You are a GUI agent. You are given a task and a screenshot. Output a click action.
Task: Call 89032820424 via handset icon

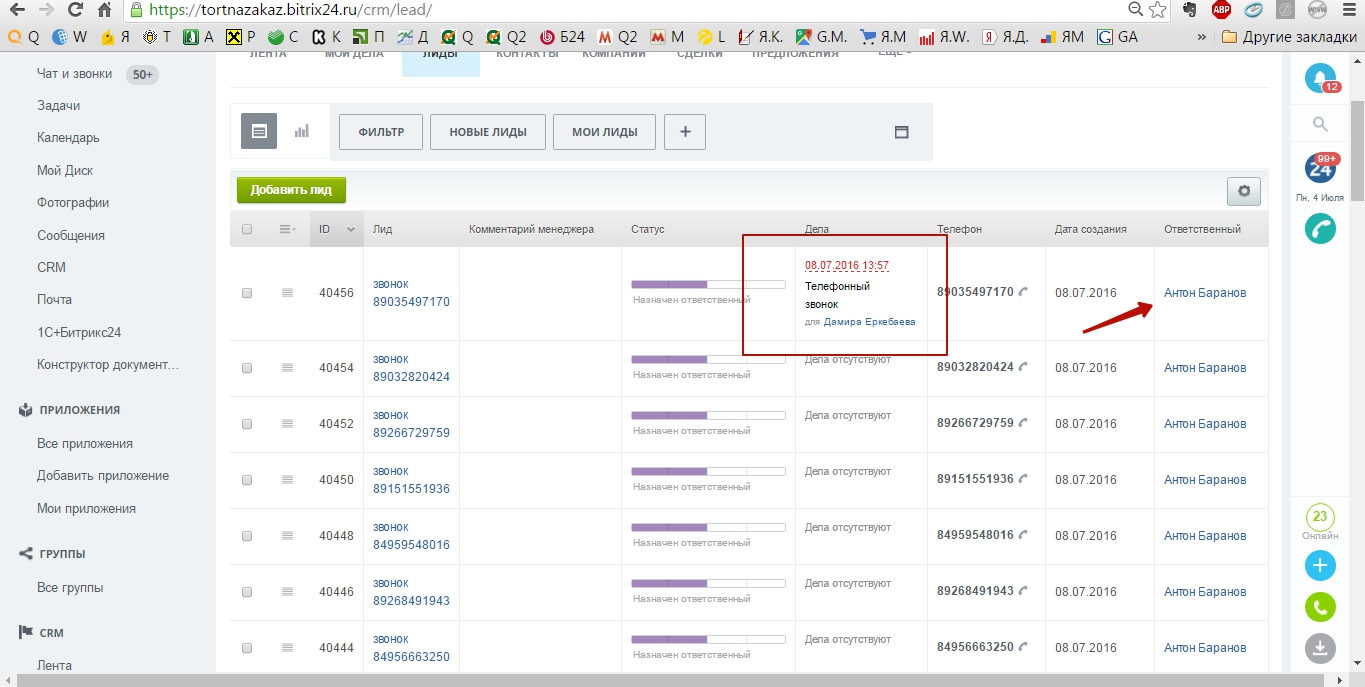[x=1023, y=367]
